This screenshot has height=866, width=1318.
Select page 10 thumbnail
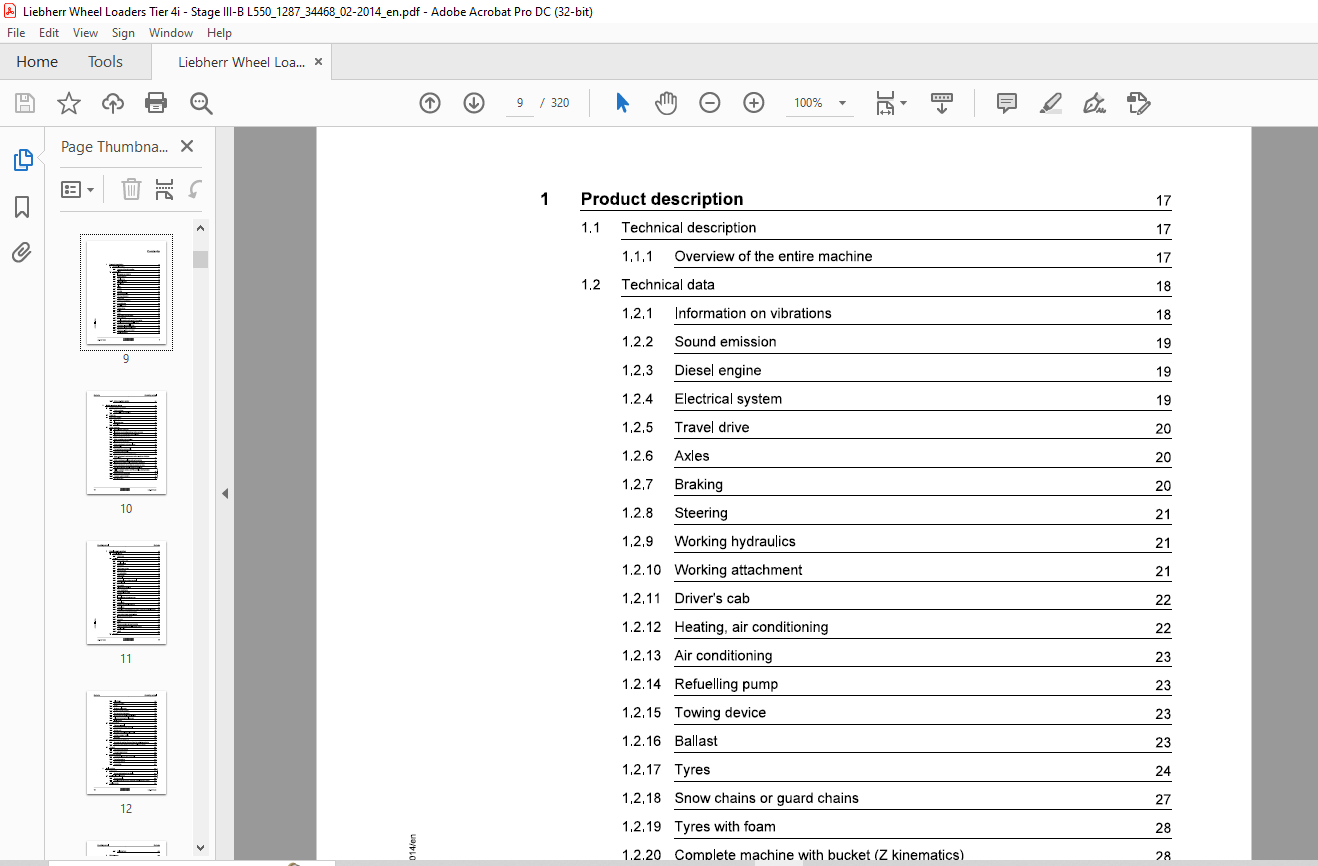coord(126,442)
